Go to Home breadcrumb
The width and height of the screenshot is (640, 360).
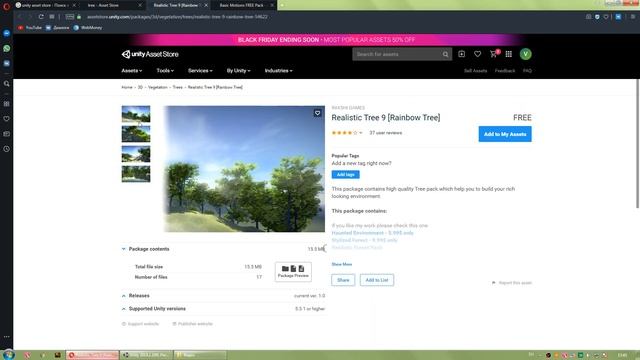pos(127,87)
